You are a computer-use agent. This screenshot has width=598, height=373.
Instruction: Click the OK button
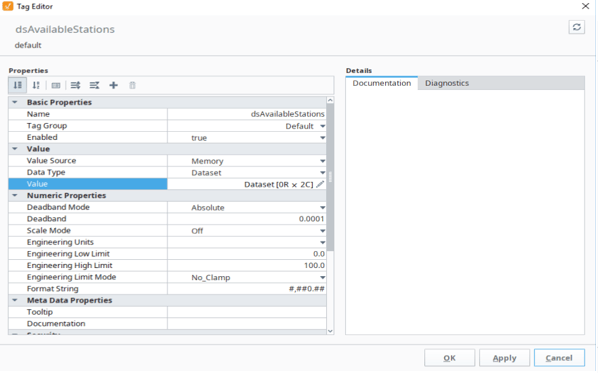click(x=450, y=358)
